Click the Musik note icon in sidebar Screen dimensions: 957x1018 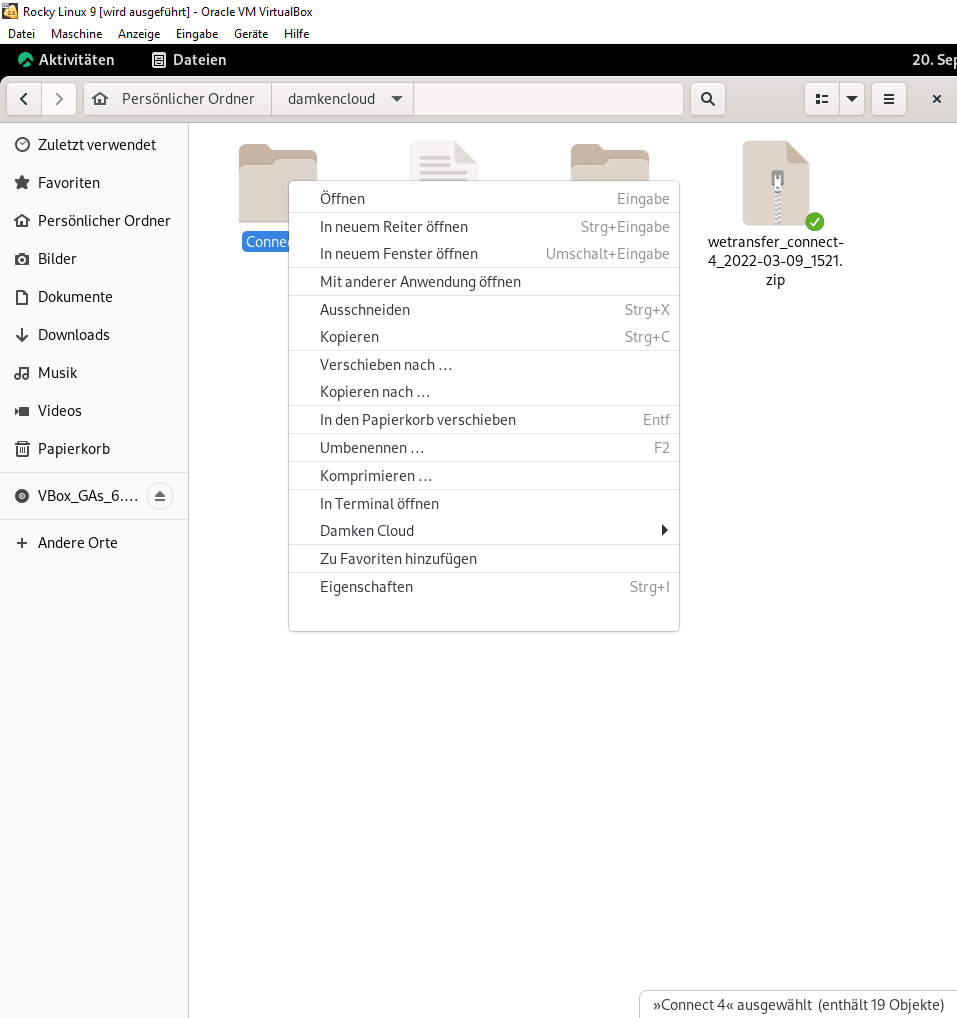click(x=22, y=373)
